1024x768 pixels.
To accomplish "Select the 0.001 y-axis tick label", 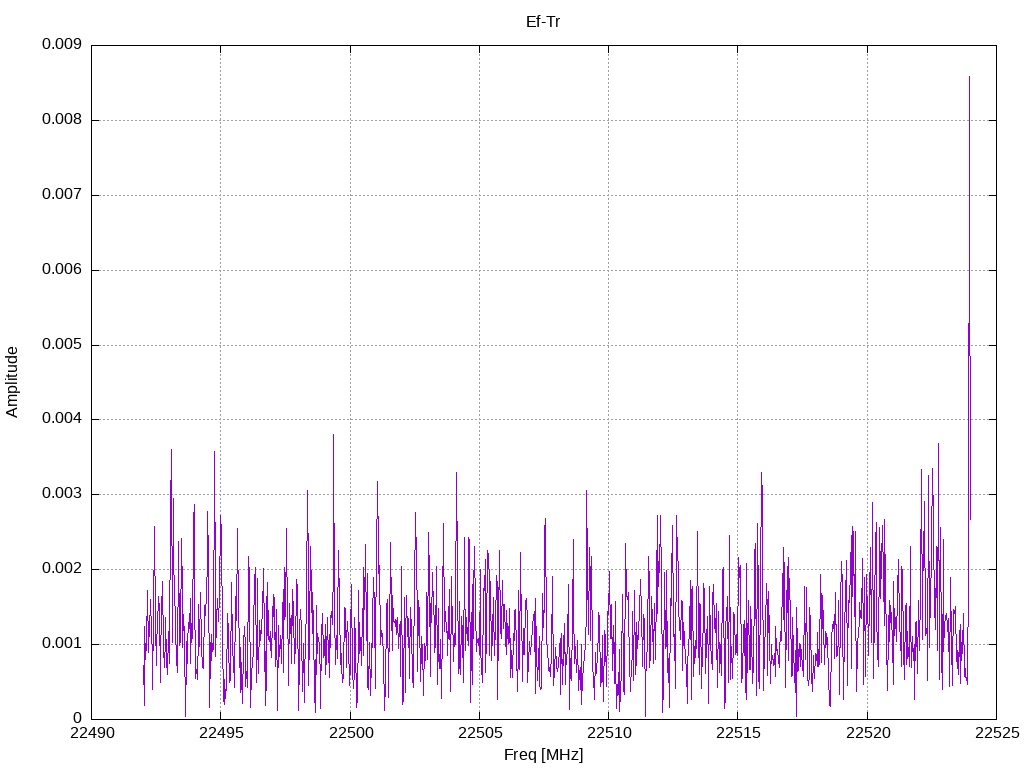I will click(x=61, y=644).
